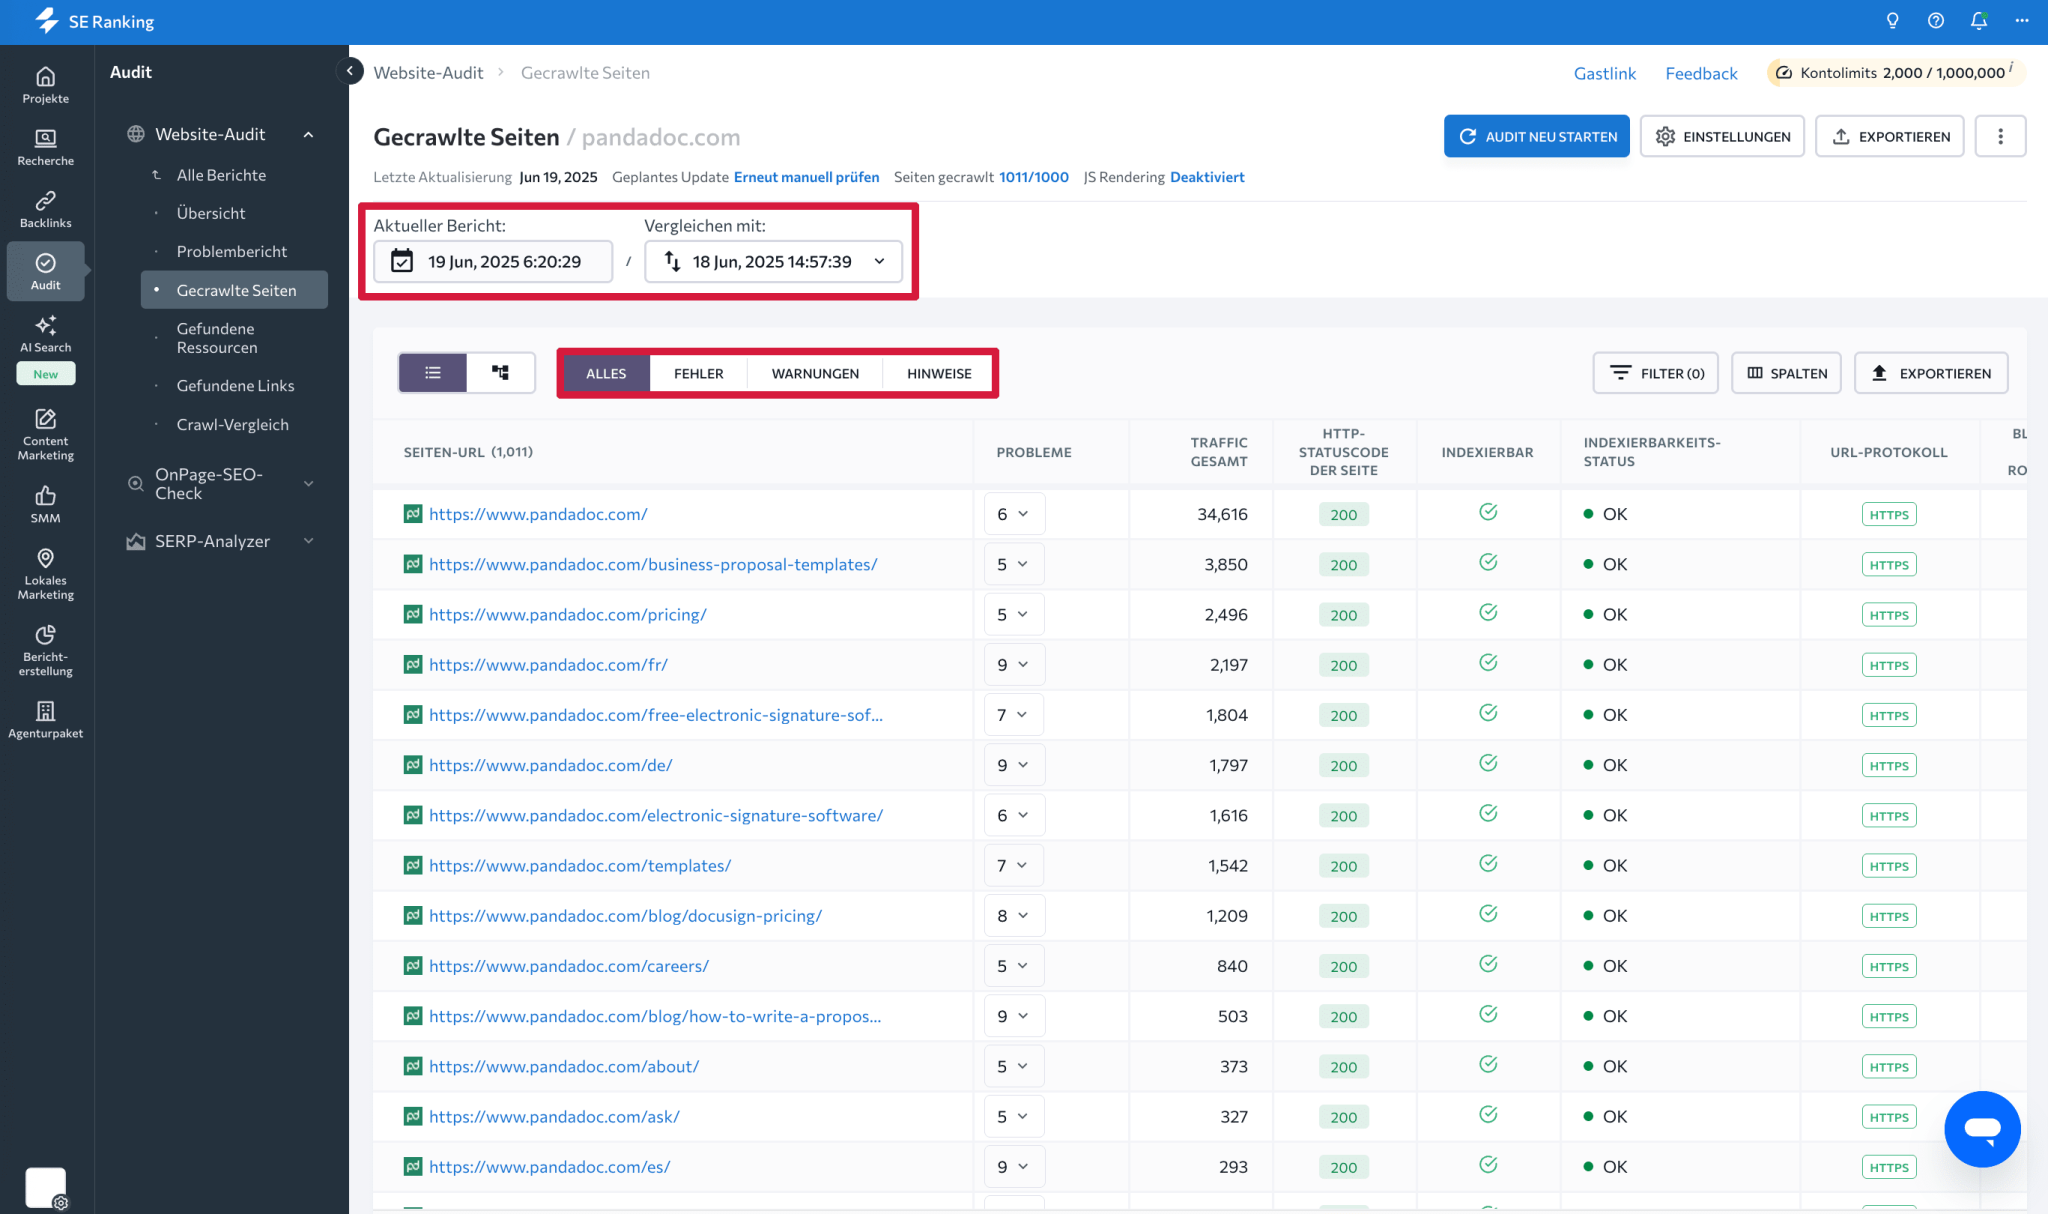This screenshot has height=1214, width=2048.
Task: Click the Audit neu starten button
Action: pos(1536,136)
